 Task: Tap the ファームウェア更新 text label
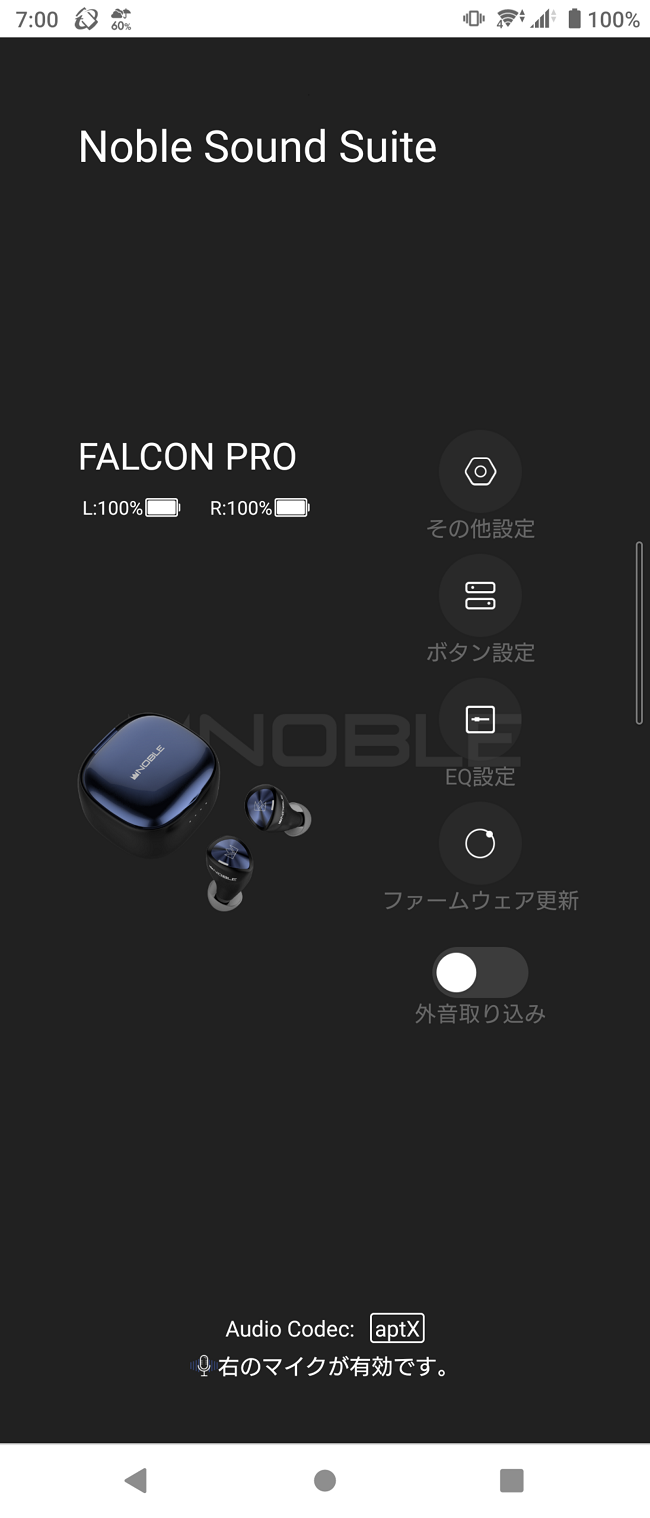click(481, 900)
